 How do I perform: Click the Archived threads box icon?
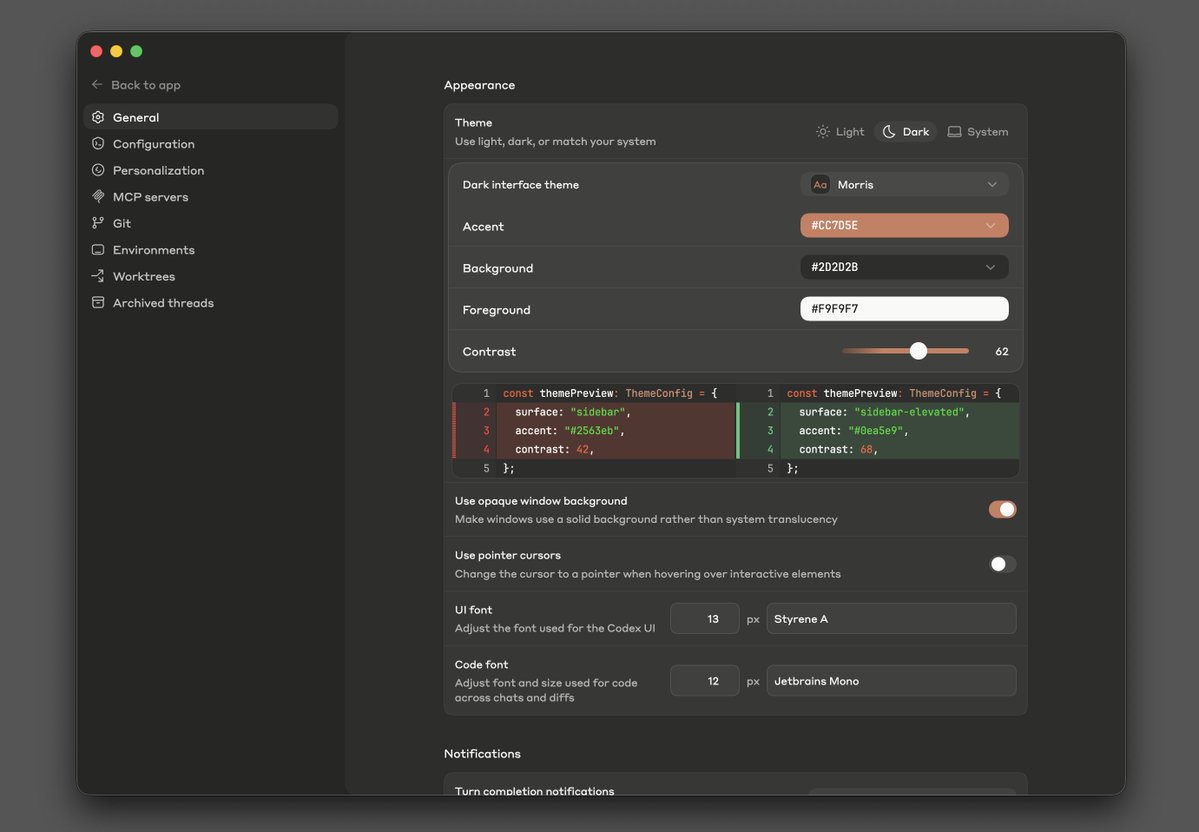[98, 302]
